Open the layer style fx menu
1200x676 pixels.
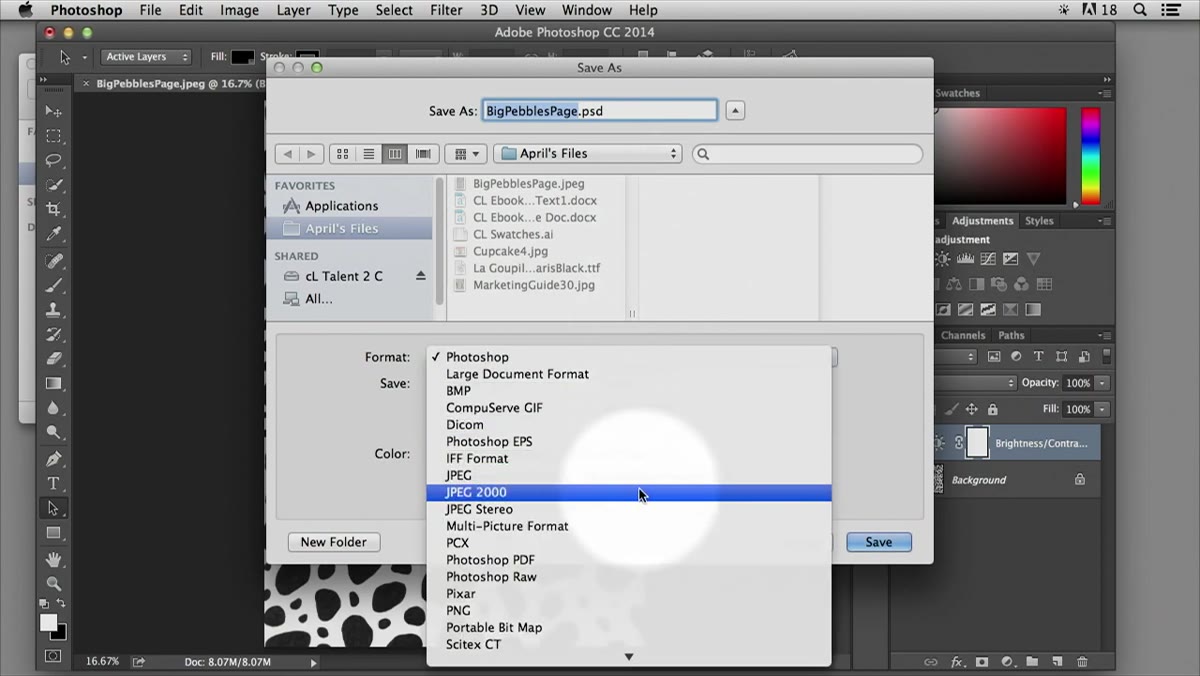[x=957, y=661]
